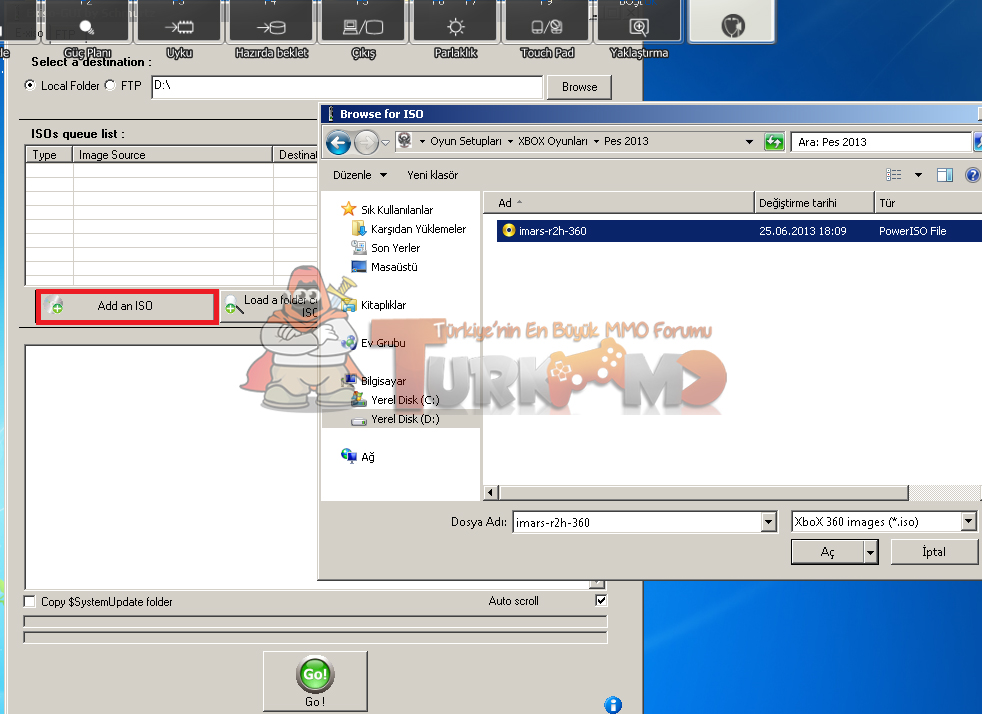Go forward in Browse for ISO dialog
Screen dimensions: 982x714
tap(366, 142)
